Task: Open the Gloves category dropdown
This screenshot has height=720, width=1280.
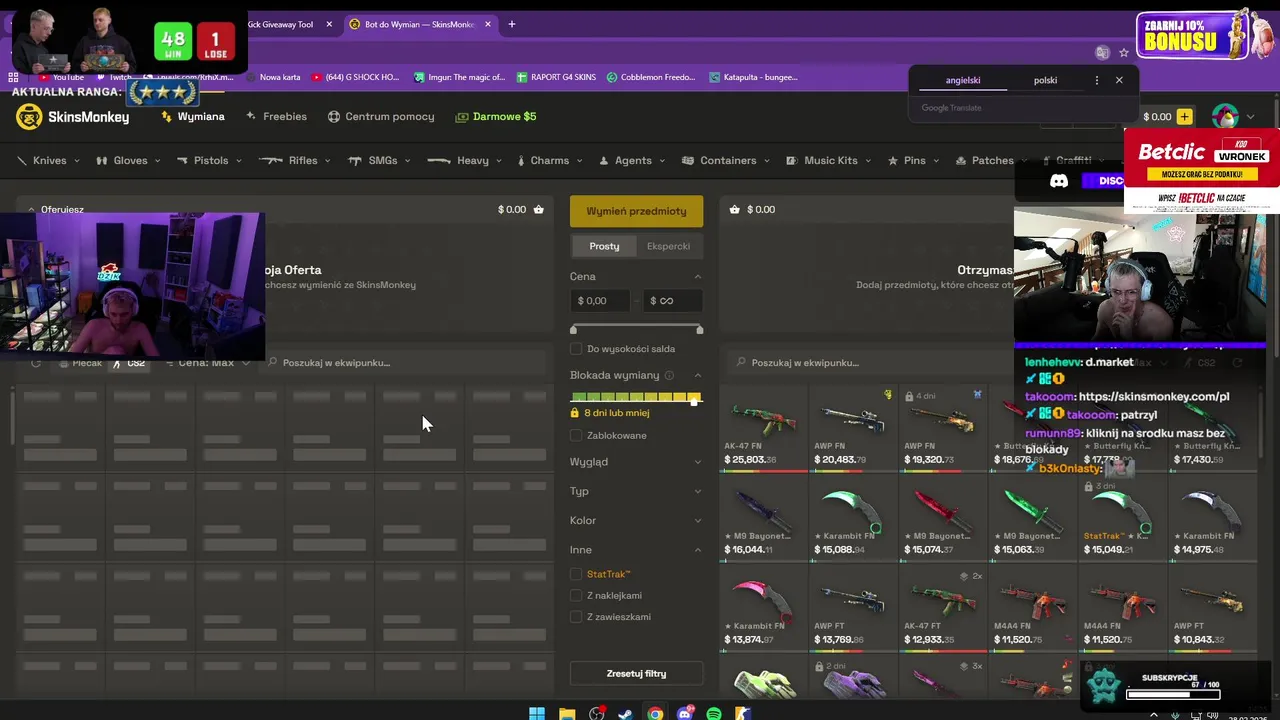Action: [x=128, y=160]
